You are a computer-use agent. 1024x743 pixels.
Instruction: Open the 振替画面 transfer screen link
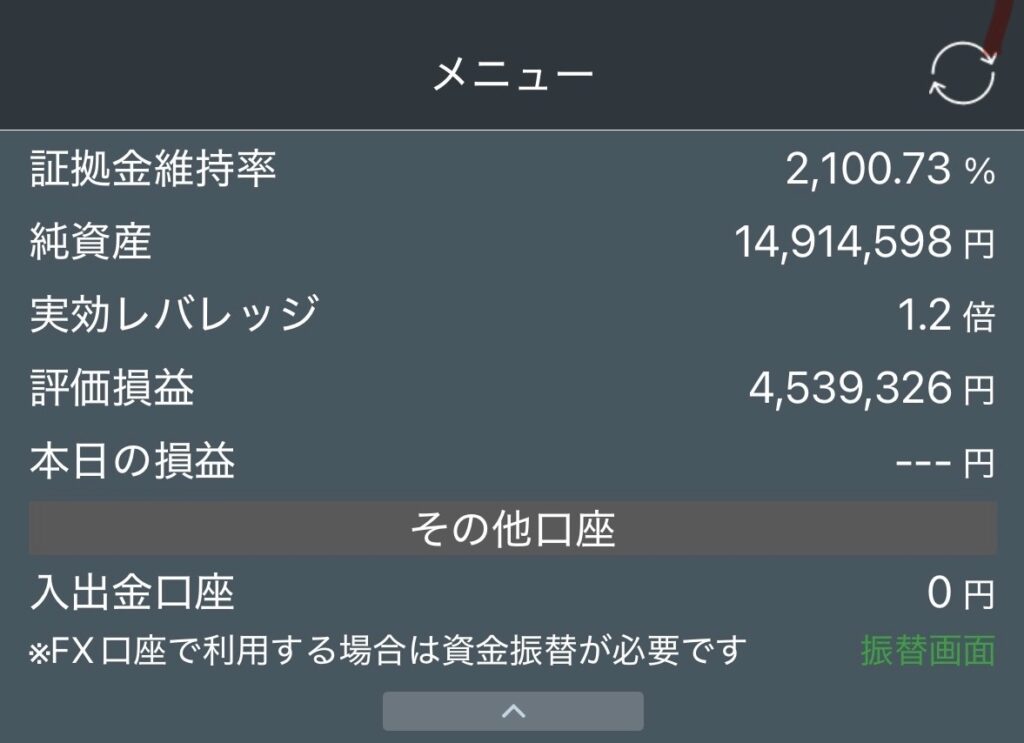928,650
